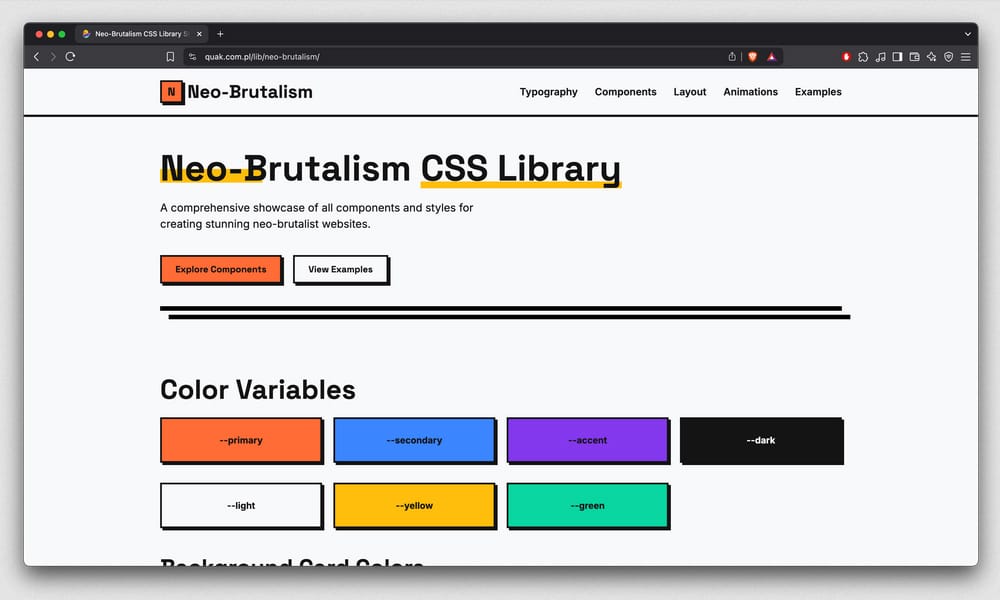Click the Neo-Brutalism site title link

(250, 92)
